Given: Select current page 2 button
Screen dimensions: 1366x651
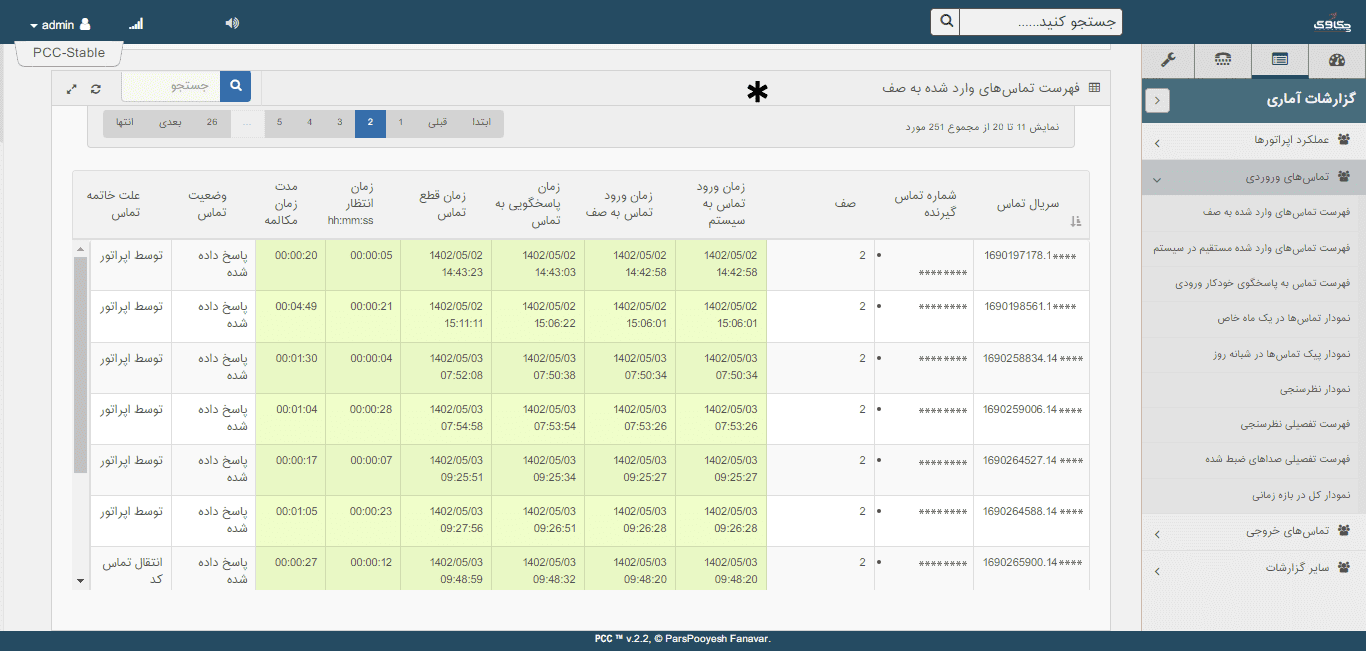Looking at the screenshot, I should (x=370, y=123).
